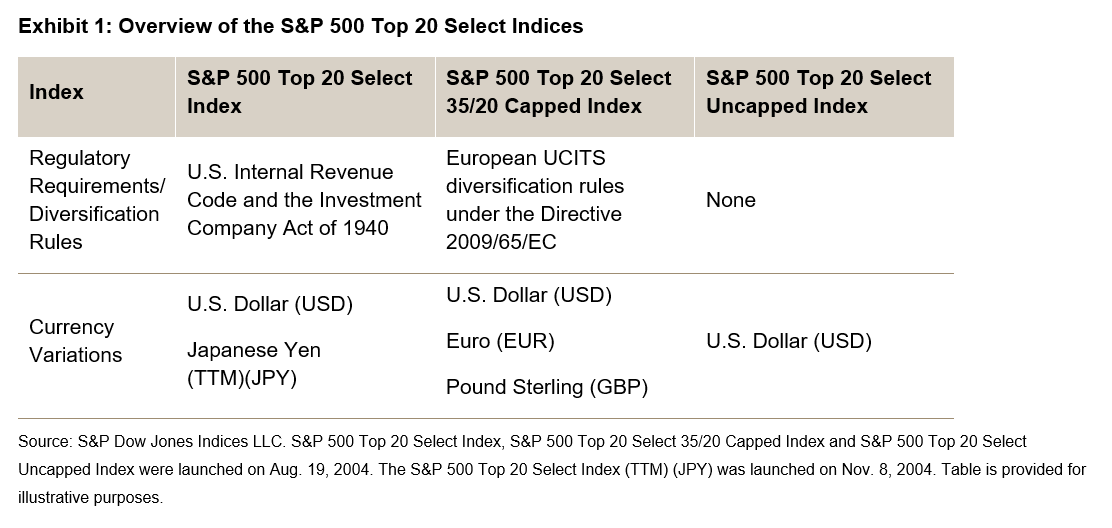Click the Uncapped Index column header
Screen dimensions: 1112x528
coord(818,92)
